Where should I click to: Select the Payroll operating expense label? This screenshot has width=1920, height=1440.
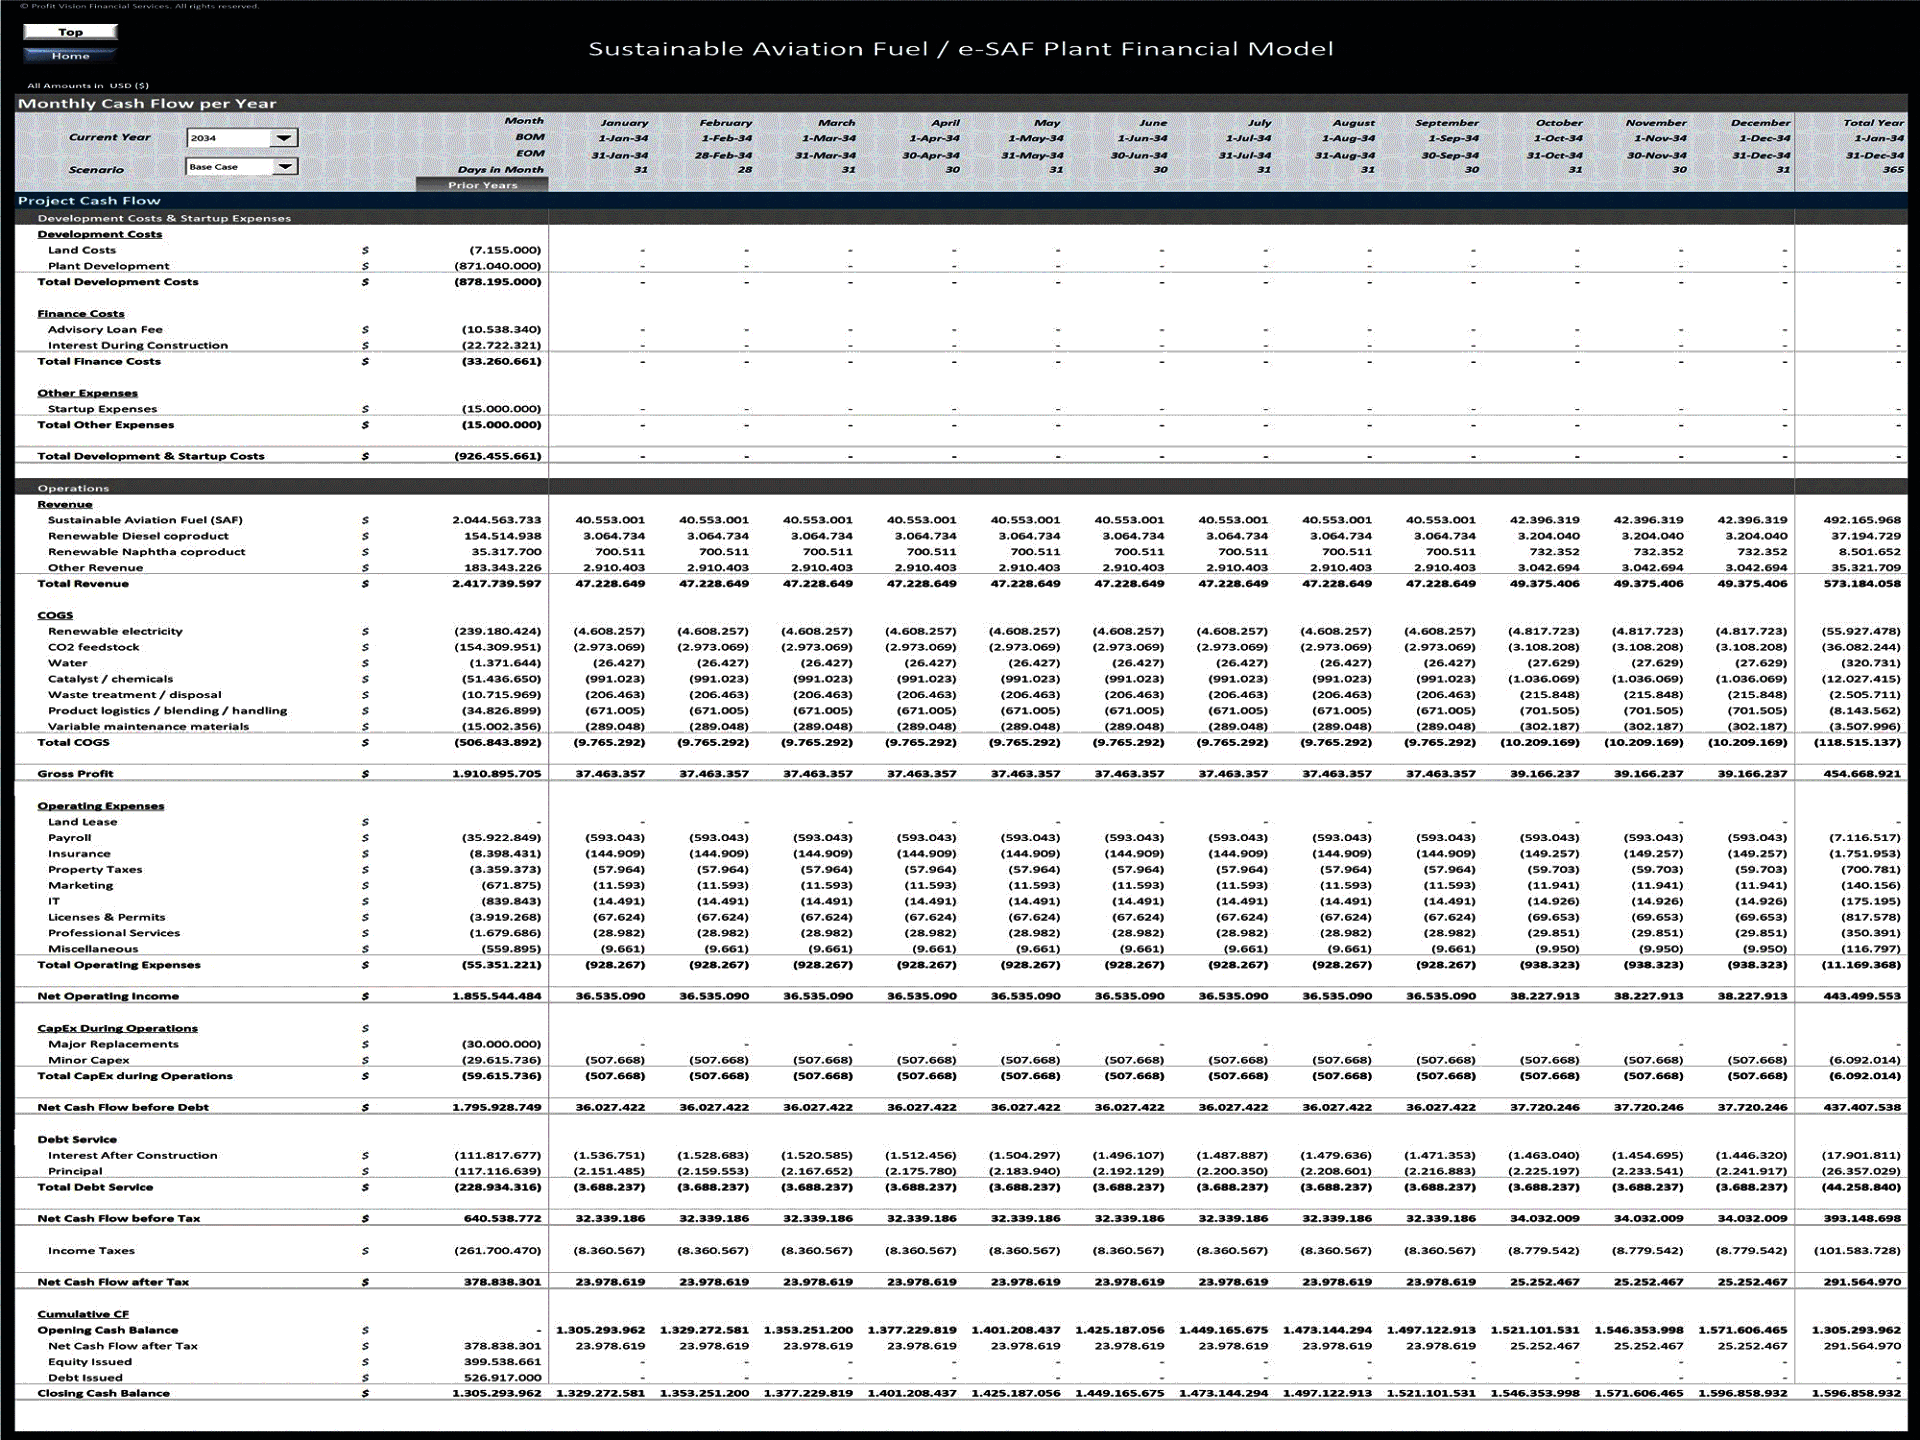(69, 838)
